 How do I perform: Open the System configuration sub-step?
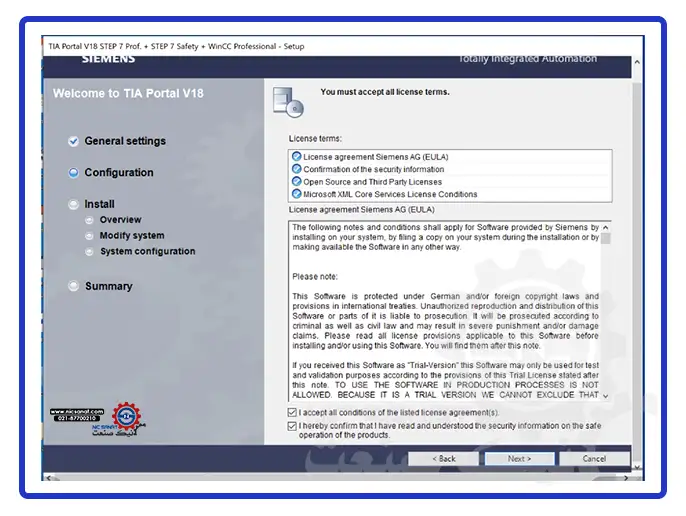tap(148, 251)
